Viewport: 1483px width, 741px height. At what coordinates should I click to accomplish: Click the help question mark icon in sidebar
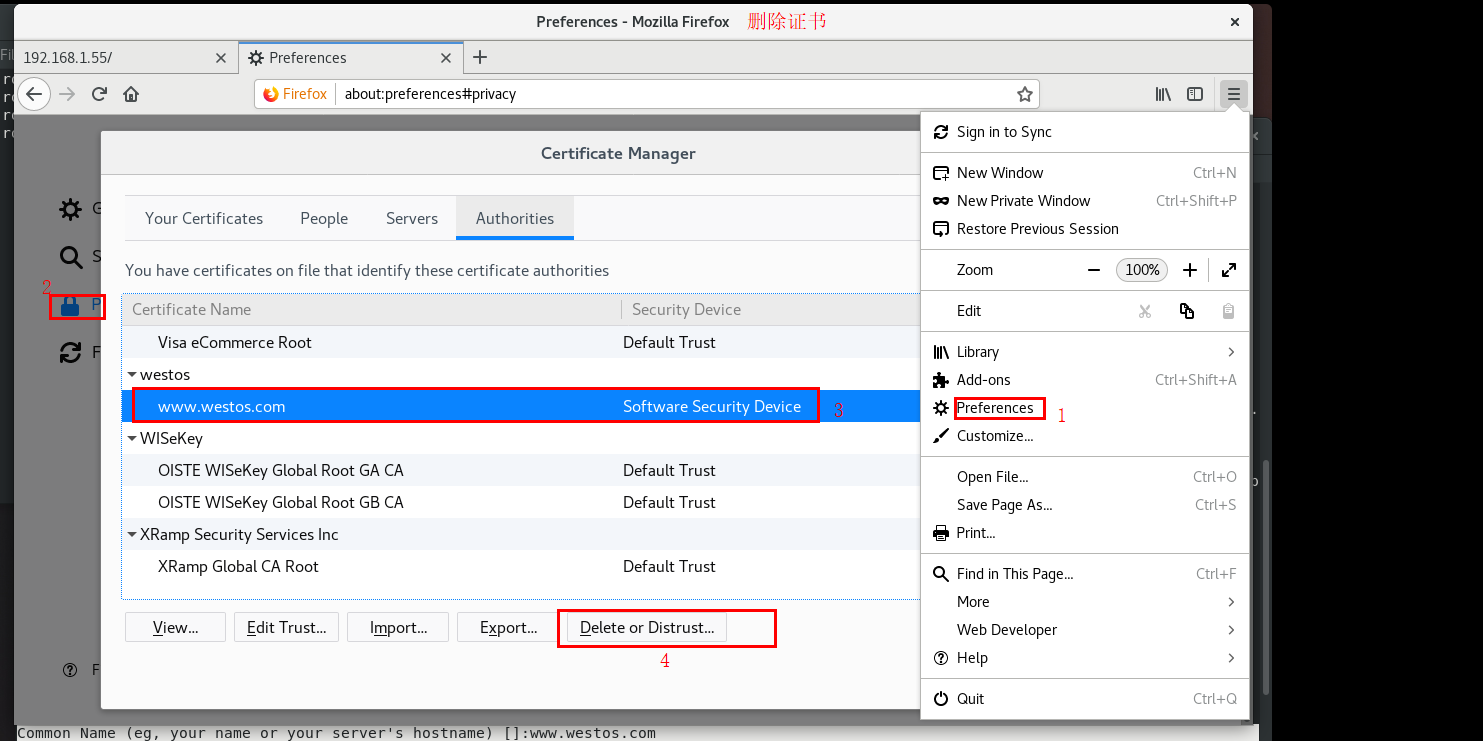tap(70, 670)
